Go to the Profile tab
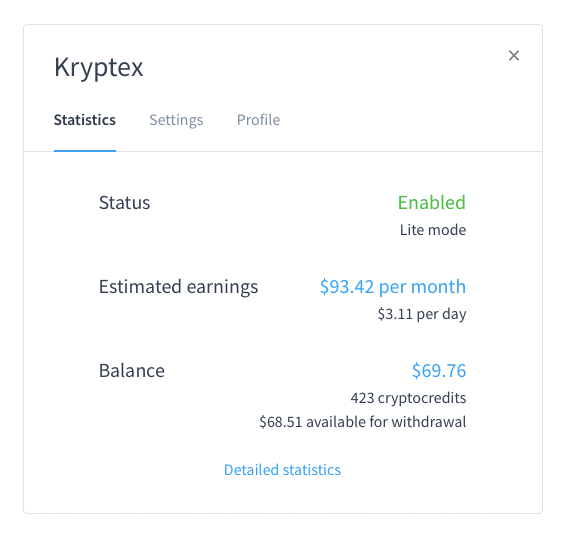Viewport: 570px width, 540px height. [258, 120]
